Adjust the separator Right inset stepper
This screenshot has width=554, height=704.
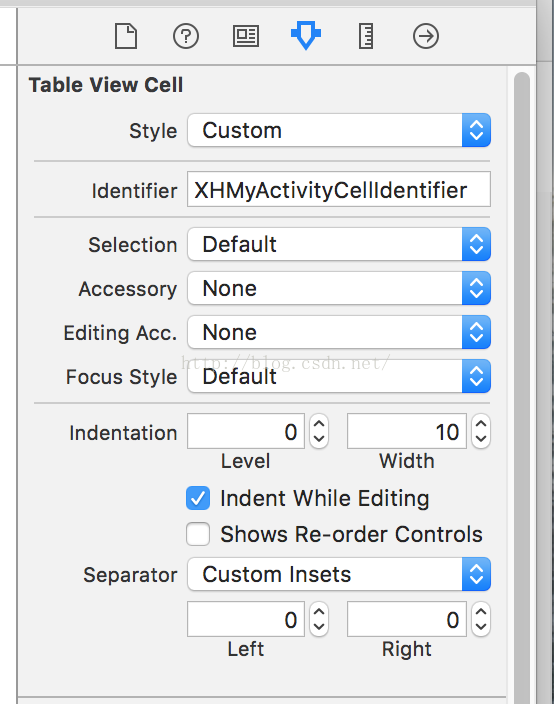(x=481, y=619)
